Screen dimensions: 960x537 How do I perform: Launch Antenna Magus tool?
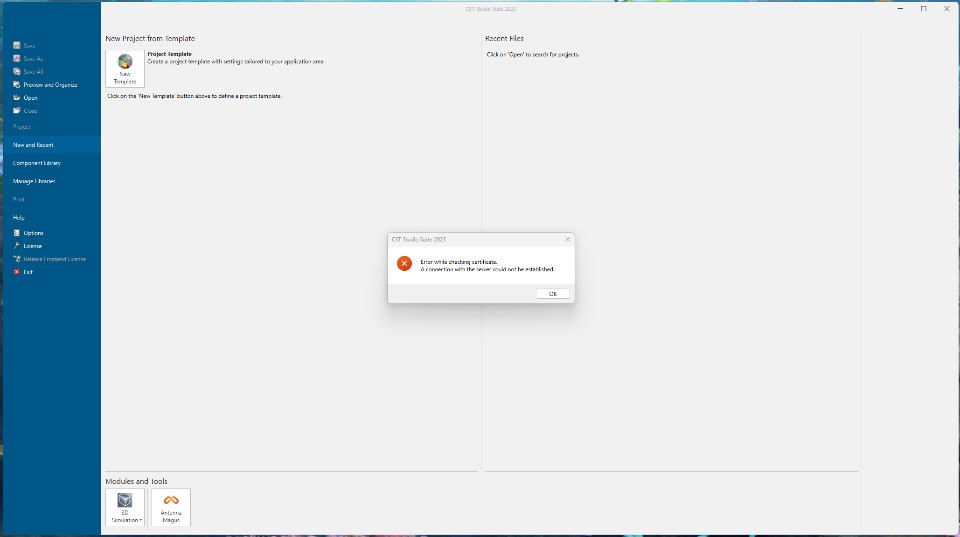click(171, 507)
